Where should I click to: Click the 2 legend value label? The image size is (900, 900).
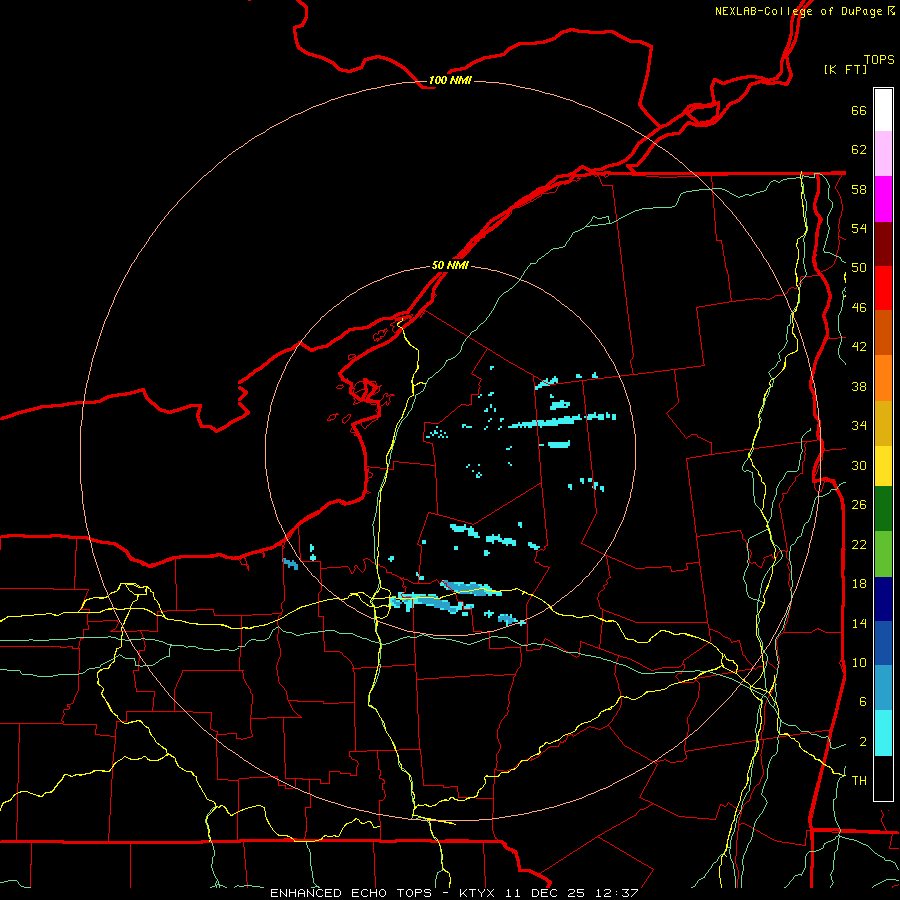863,741
